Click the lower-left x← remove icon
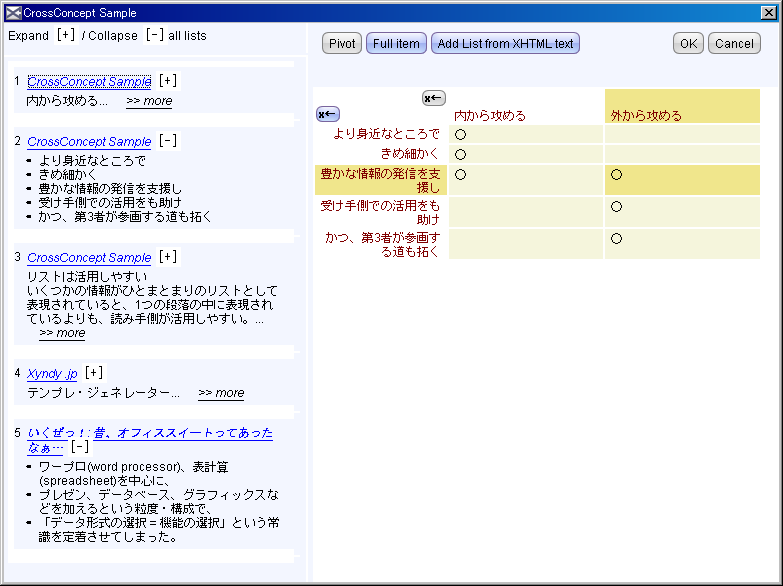This screenshot has height=586, width=783. pos(328,114)
